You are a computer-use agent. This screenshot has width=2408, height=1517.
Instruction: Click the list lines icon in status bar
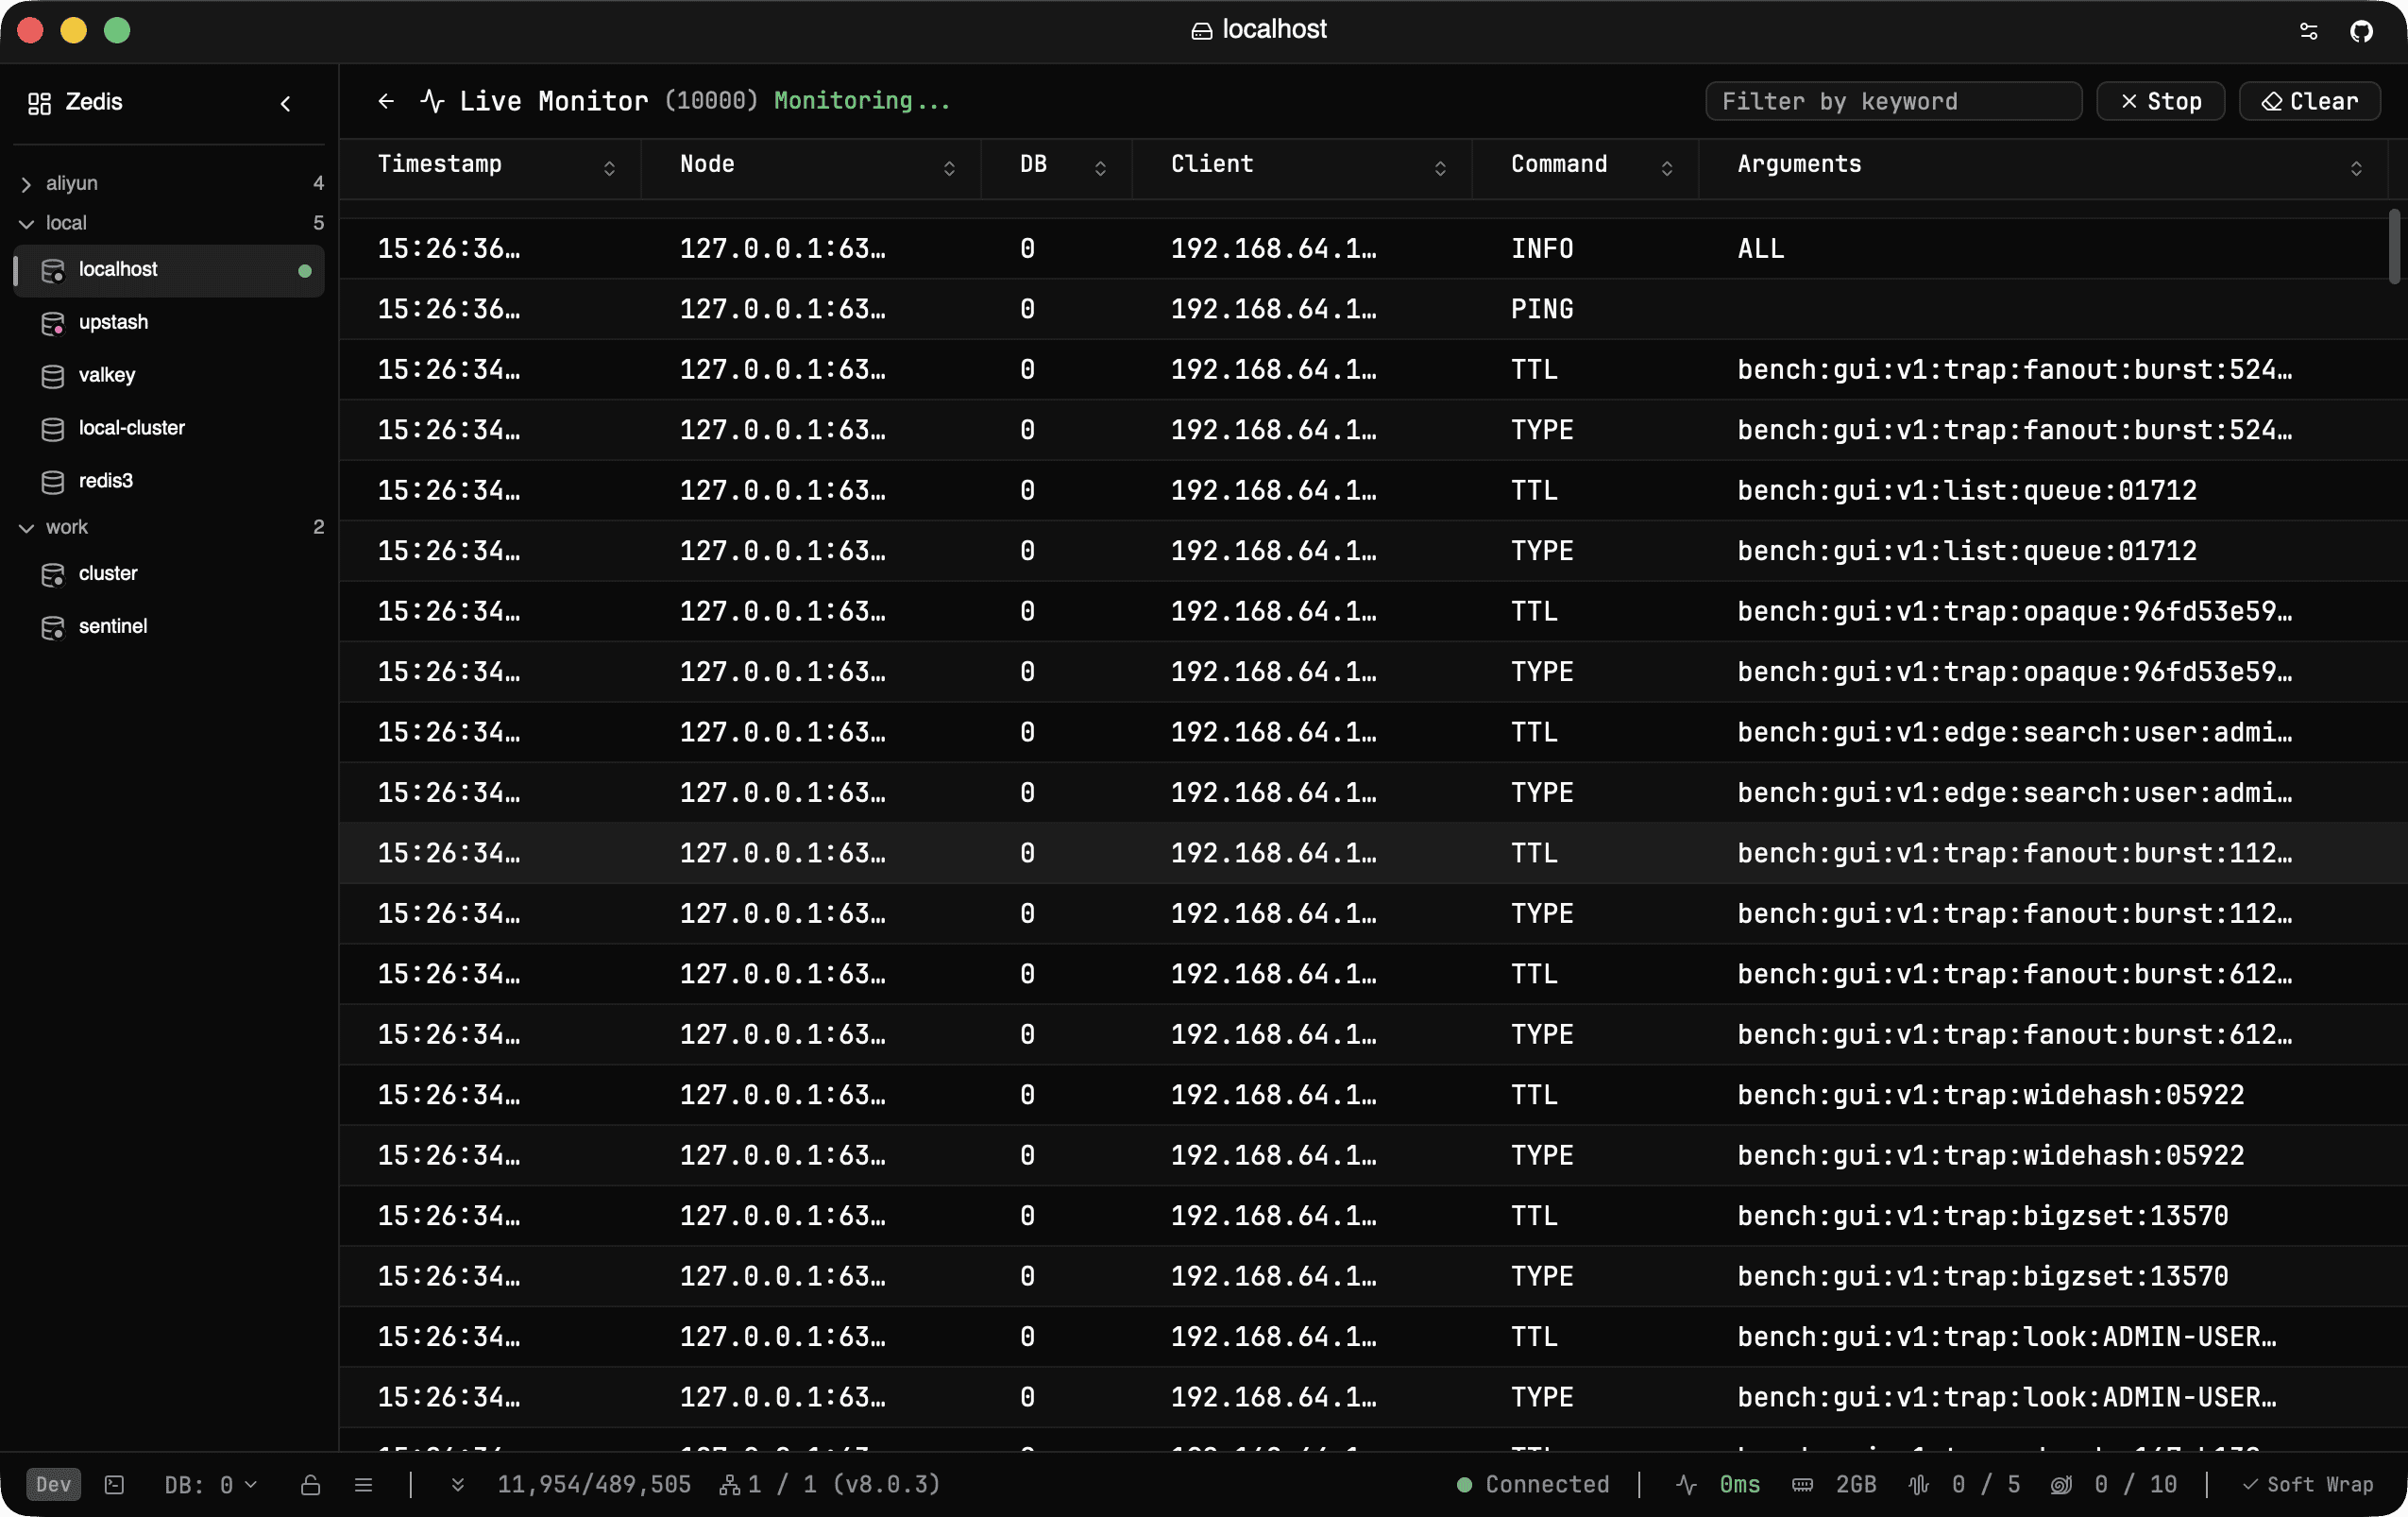tap(364, 1485)
